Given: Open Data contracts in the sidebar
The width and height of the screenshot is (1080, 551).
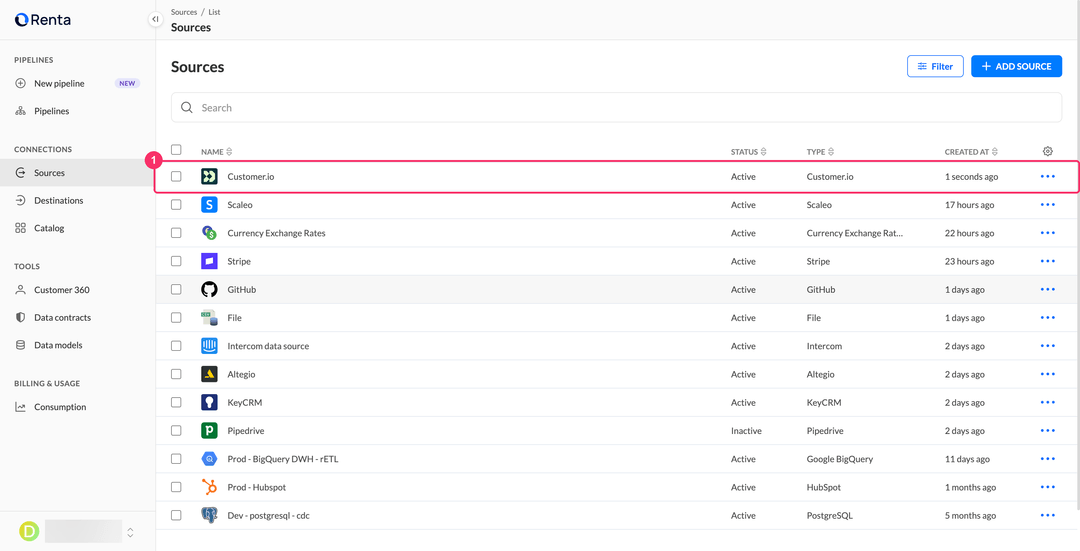Looking at the screenshot, I should click(77, 318).
